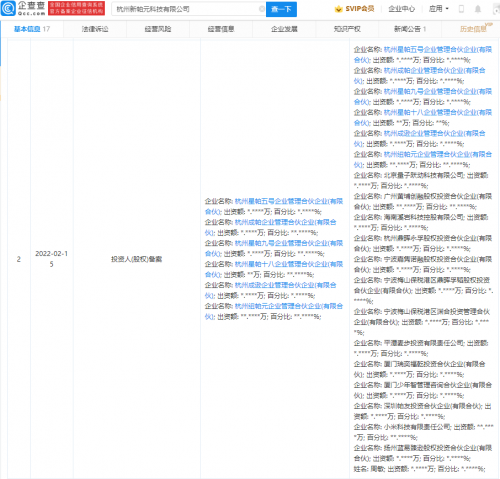Screen dimensions: 500x479
Task: Switch to the 经营信息 tab
Action: click(221, 29)
